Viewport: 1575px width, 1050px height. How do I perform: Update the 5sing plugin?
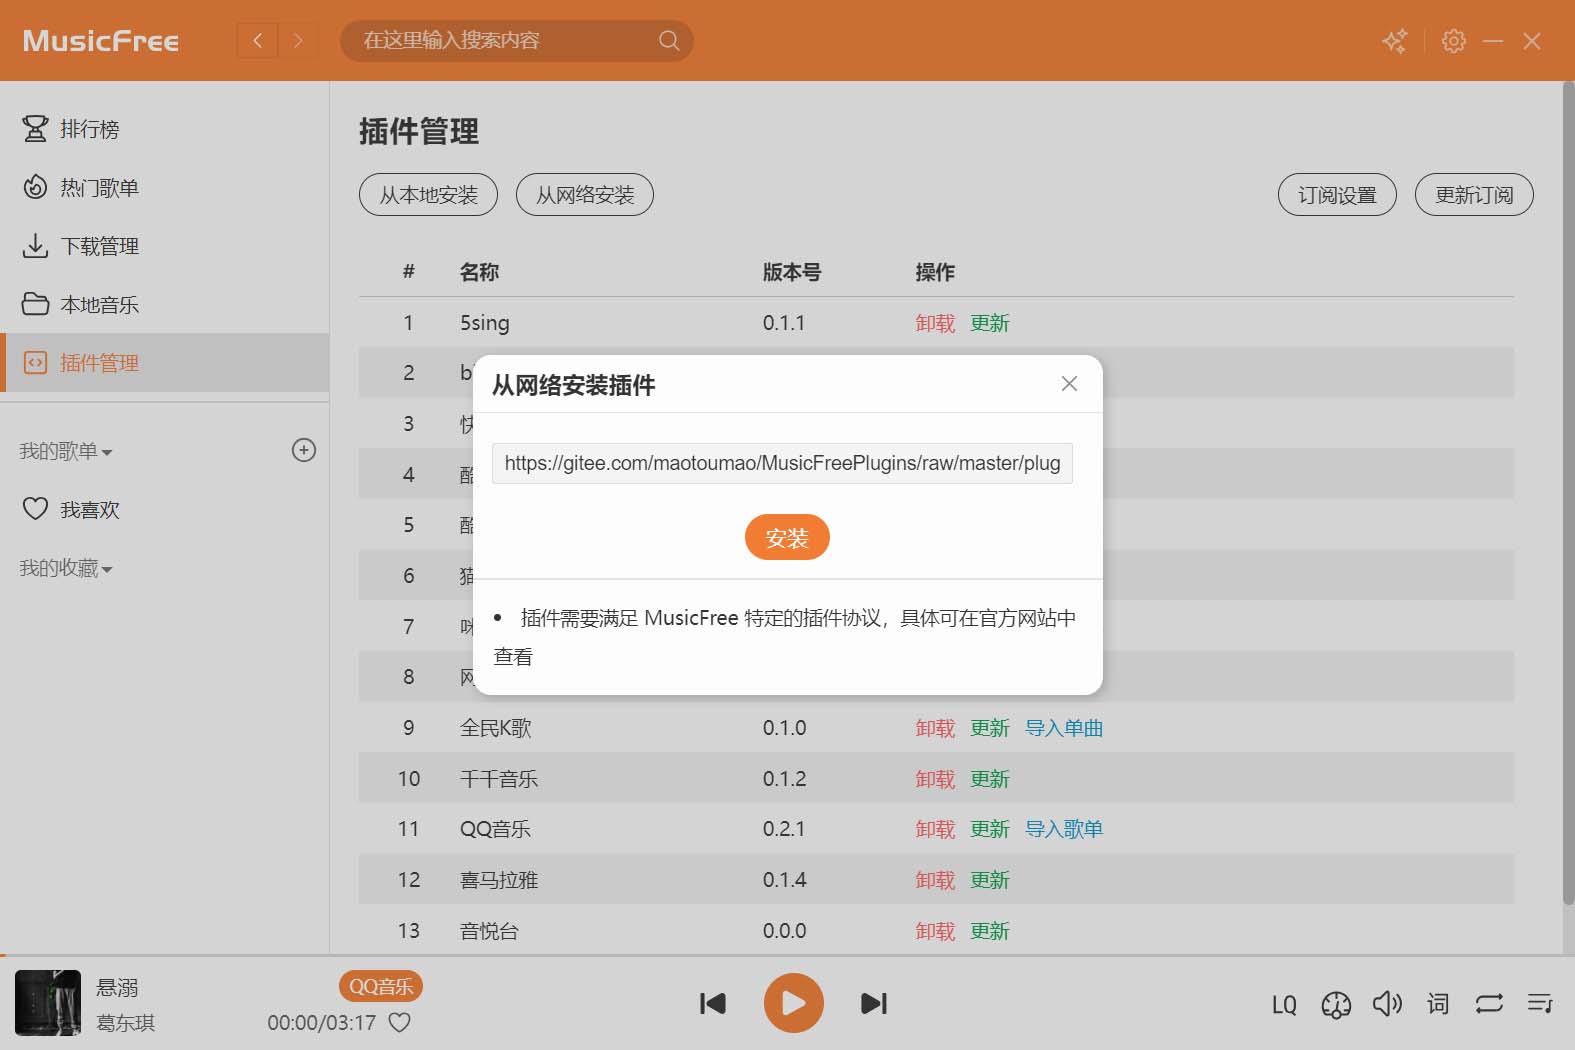pos(990,323)
